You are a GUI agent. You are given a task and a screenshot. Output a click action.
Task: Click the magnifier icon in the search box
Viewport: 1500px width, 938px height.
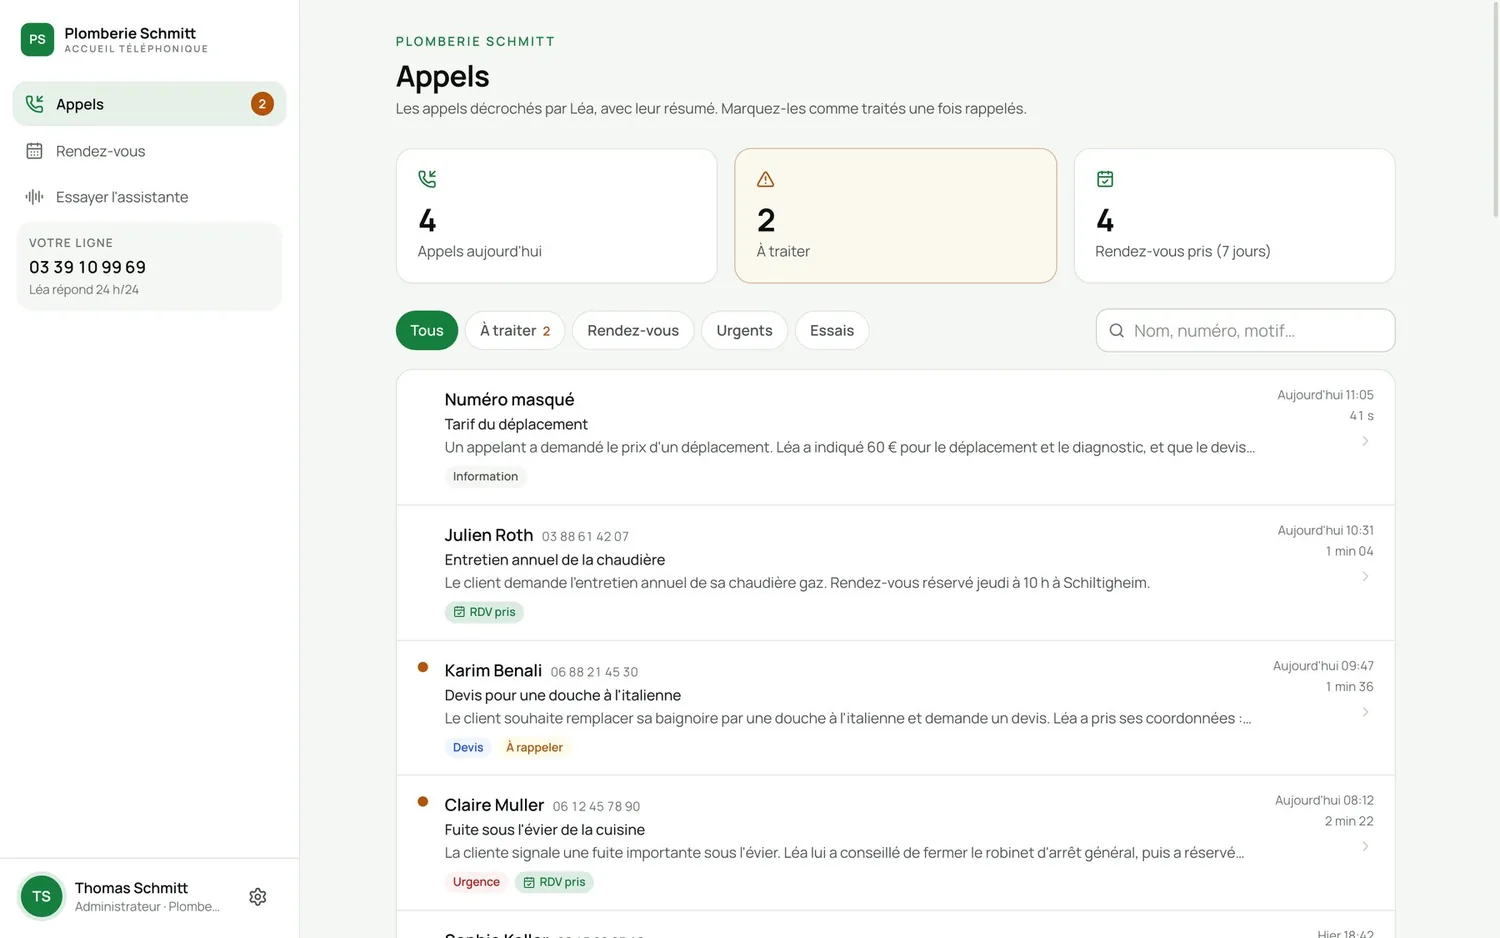click(1117, 331)
